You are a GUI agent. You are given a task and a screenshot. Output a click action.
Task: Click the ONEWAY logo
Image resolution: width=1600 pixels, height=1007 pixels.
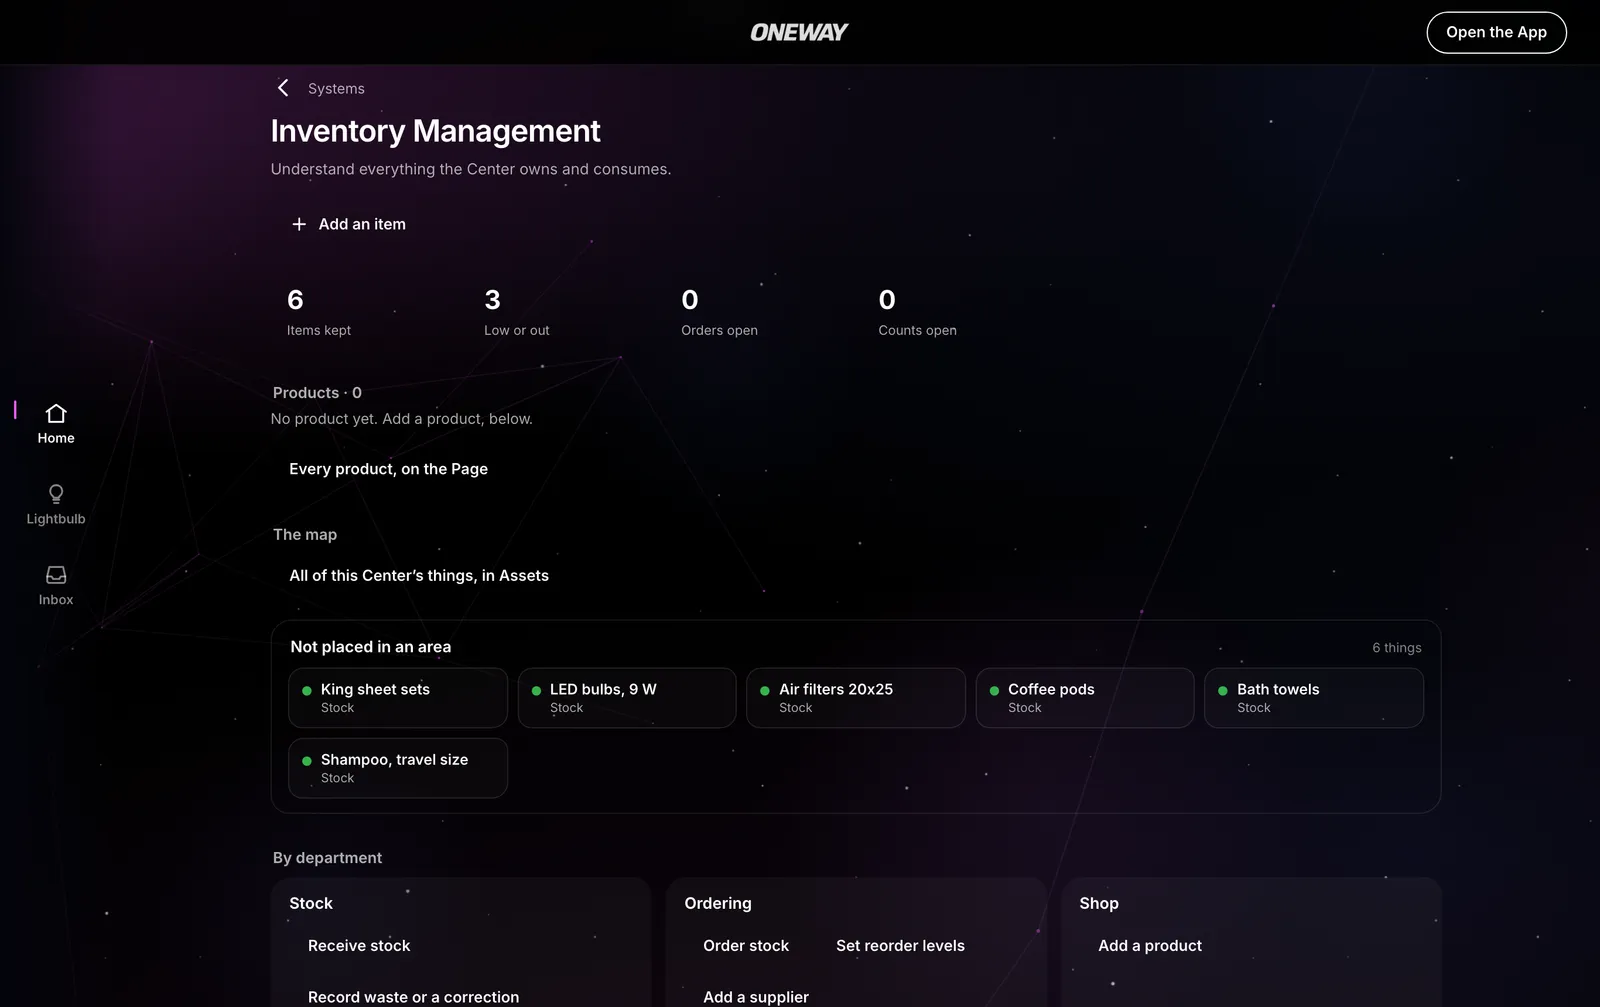click(799, 32)
